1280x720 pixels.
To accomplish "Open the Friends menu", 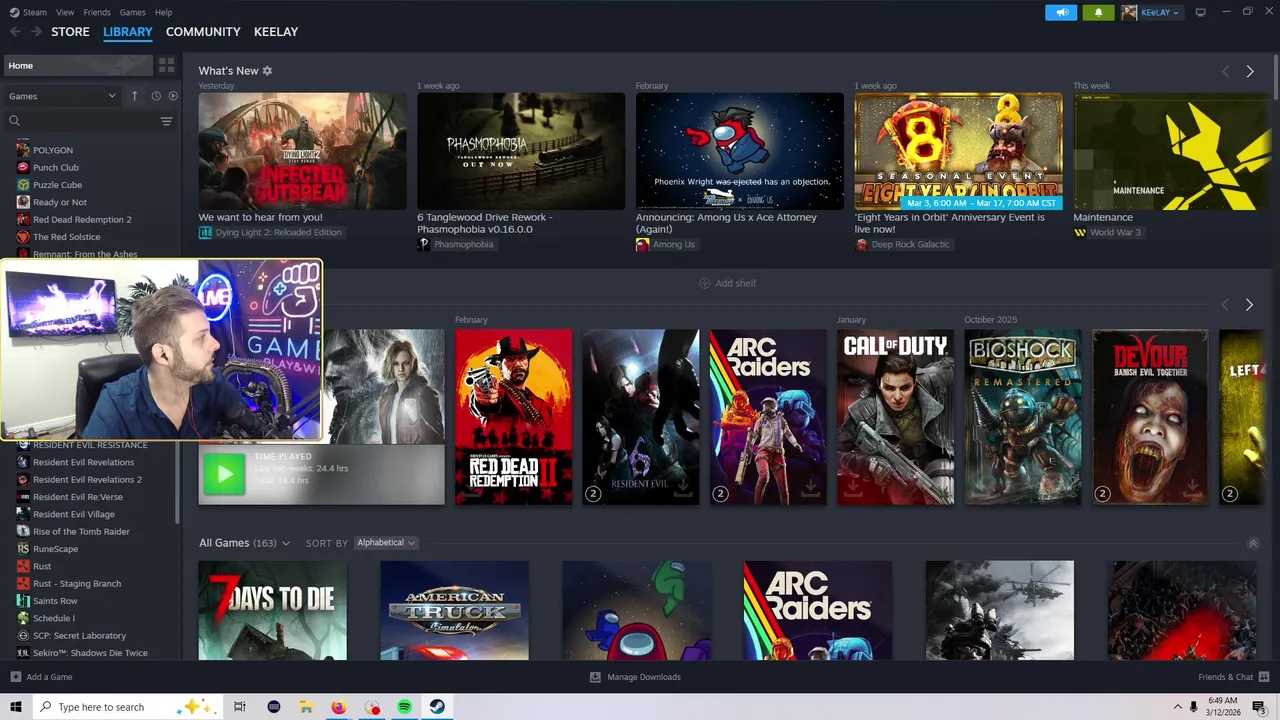I will [97, 12].
